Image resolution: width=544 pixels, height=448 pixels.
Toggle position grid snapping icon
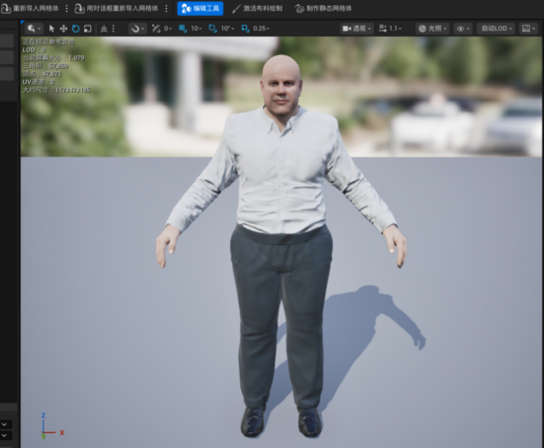[x=183, y=28]
